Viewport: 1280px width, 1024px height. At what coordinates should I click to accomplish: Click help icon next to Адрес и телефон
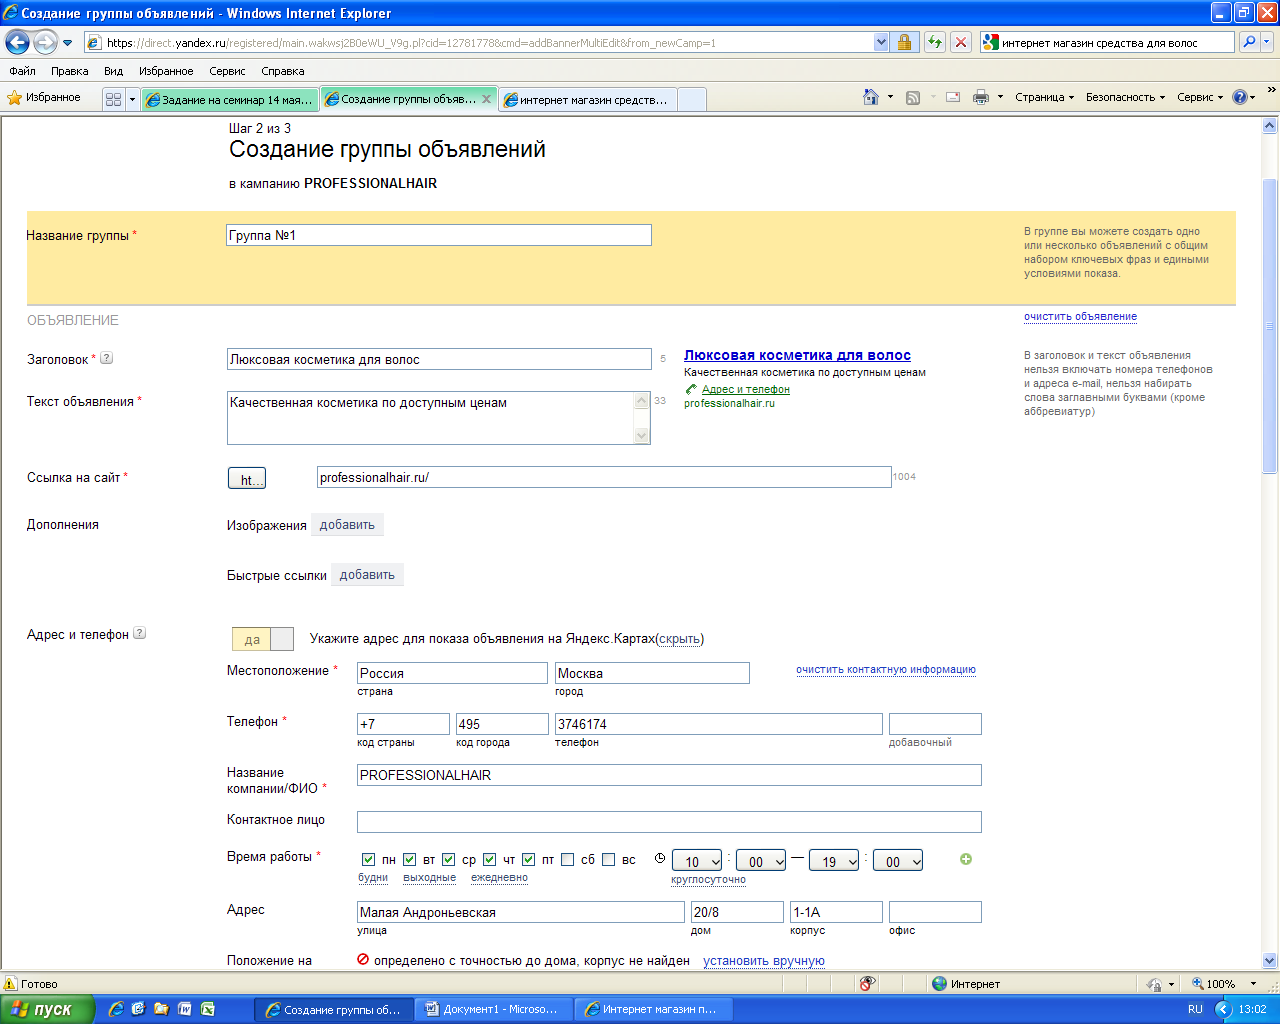click(140, 633)
